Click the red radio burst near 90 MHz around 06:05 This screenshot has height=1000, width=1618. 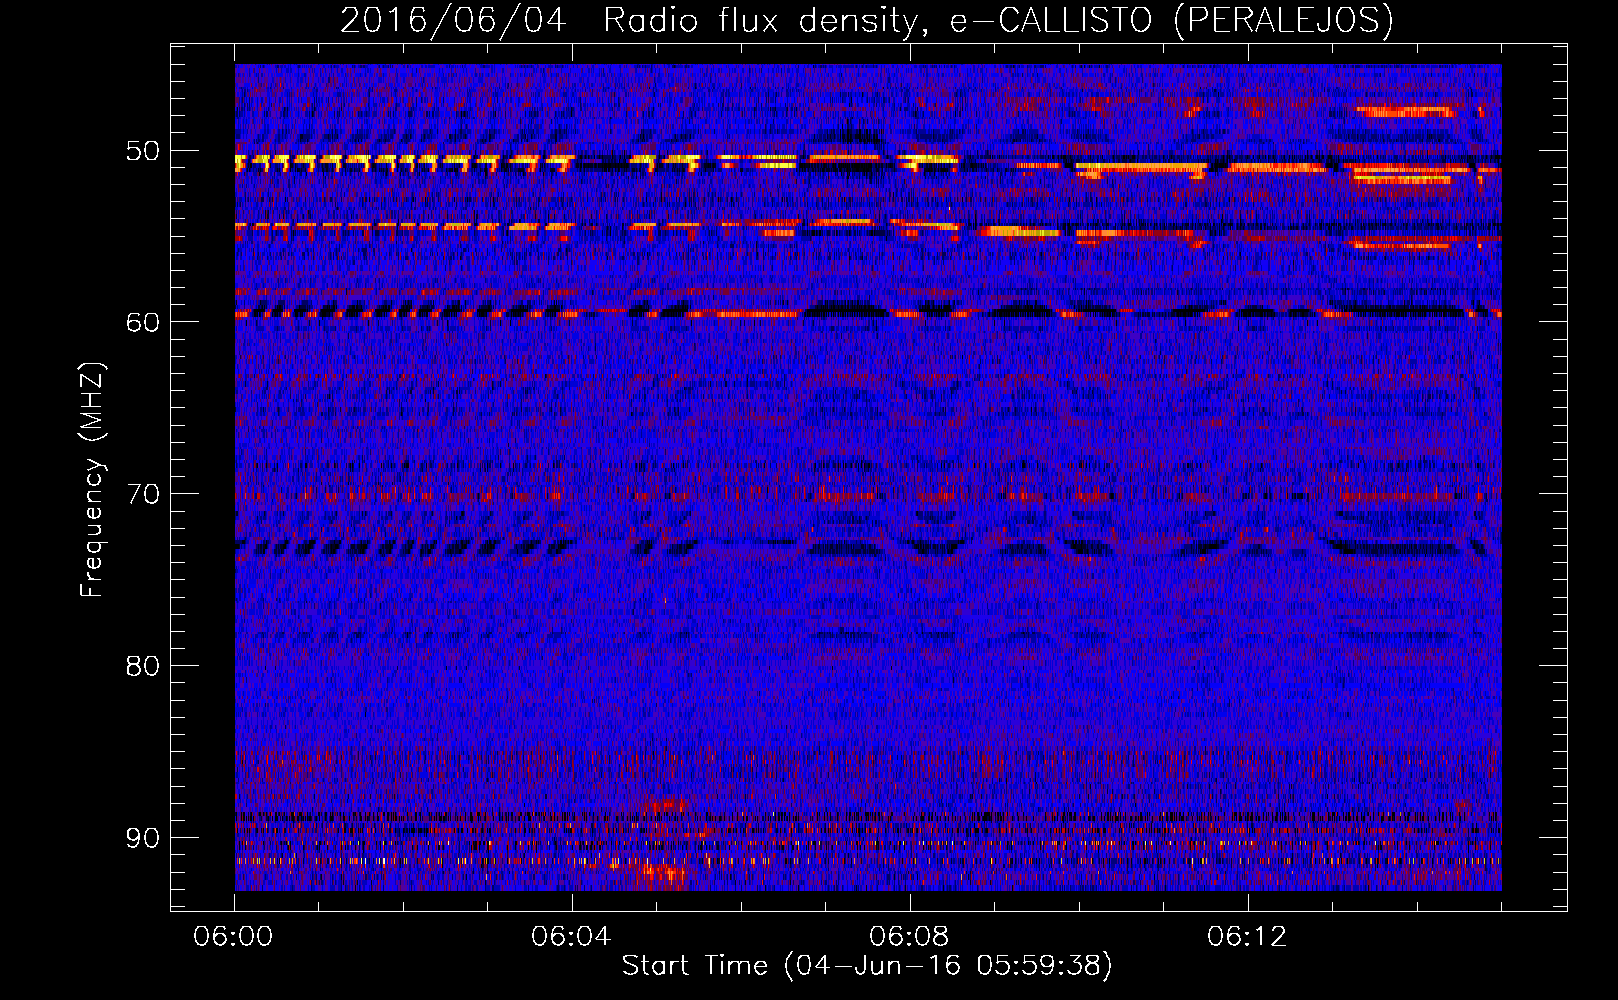[x=662, y=845]
